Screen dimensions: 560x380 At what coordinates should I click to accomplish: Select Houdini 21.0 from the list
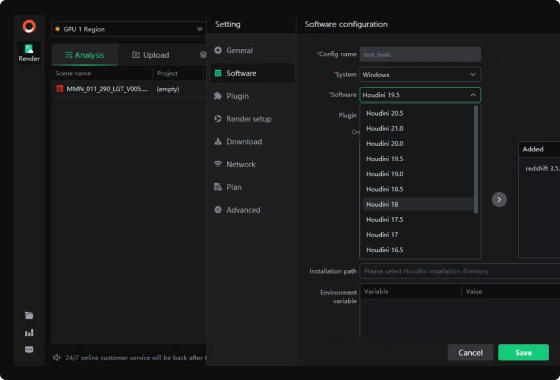click(418, 128)
